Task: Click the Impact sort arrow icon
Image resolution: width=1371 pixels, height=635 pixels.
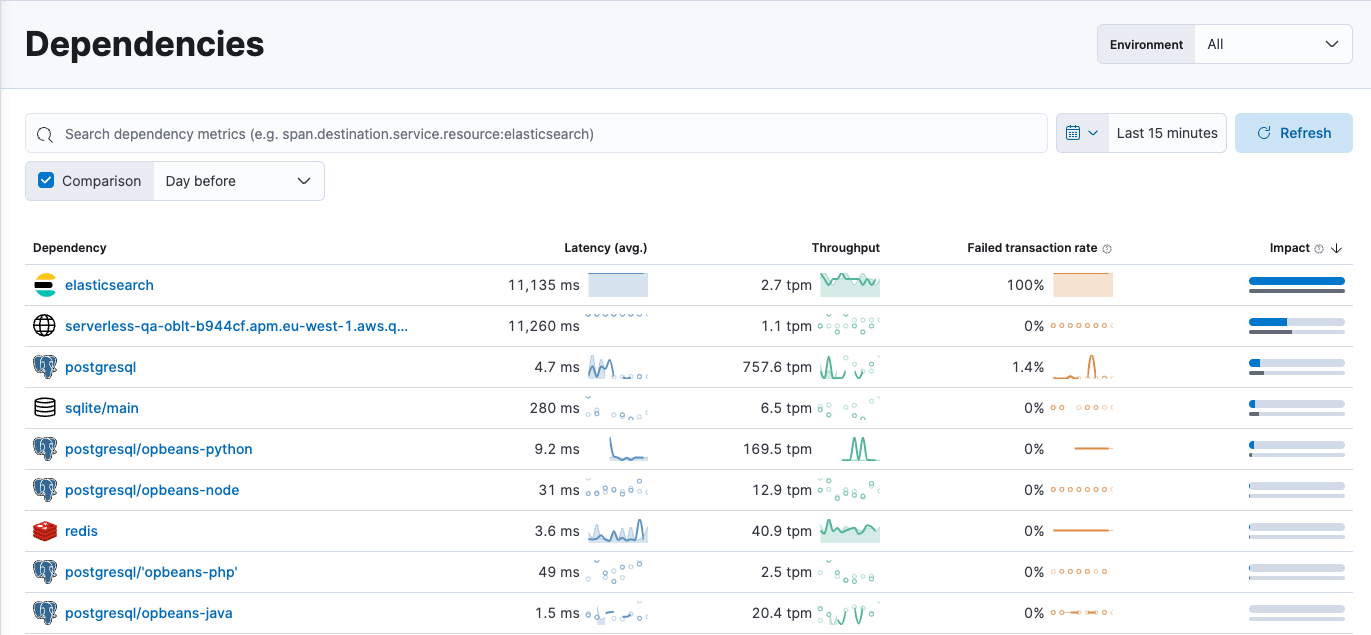Action: (x=1337, y=248)
